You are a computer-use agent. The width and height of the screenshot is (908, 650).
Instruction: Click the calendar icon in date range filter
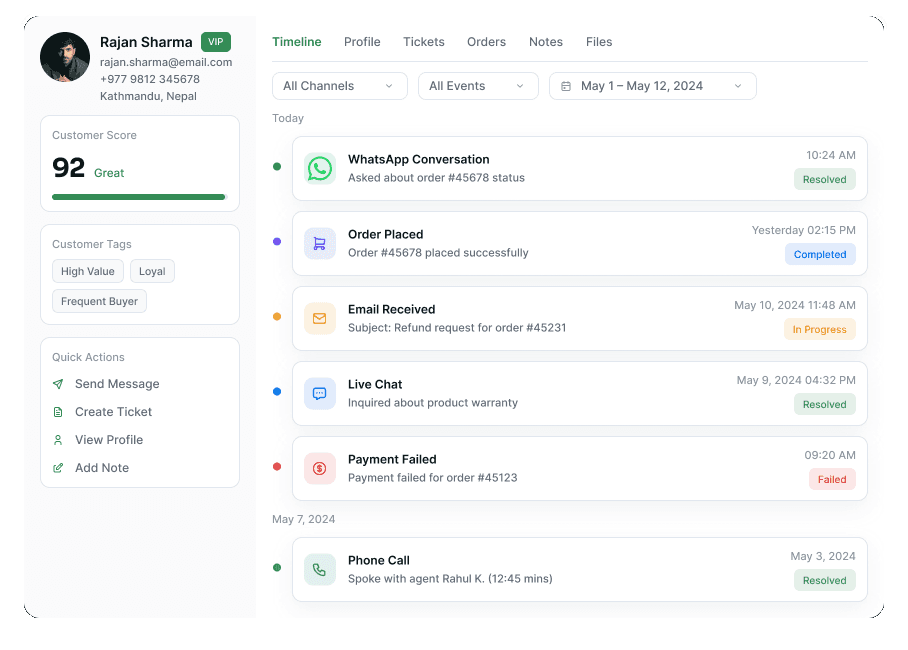point(566,86)
